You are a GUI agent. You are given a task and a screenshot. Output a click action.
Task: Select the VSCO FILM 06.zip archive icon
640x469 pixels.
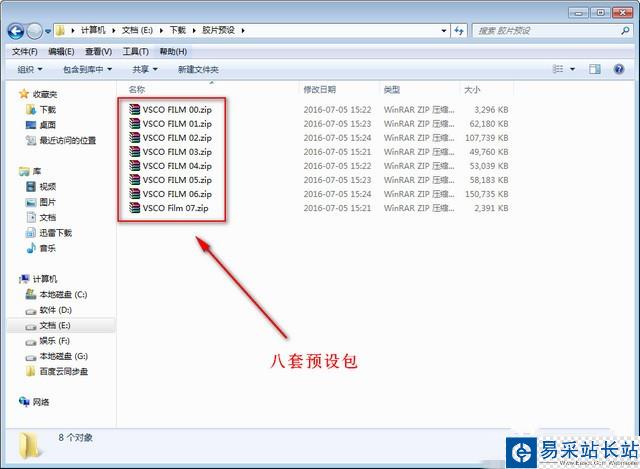(134, 194)
